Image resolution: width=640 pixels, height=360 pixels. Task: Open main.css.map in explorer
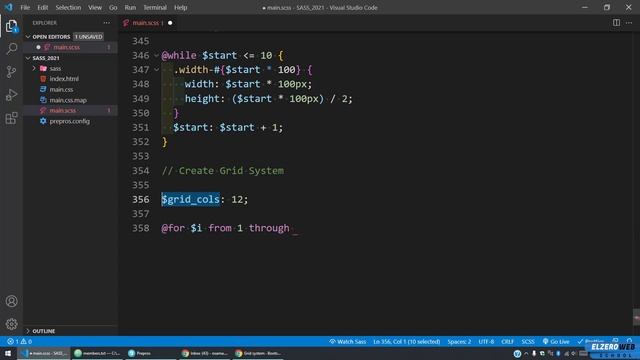[x=68, y=100]
